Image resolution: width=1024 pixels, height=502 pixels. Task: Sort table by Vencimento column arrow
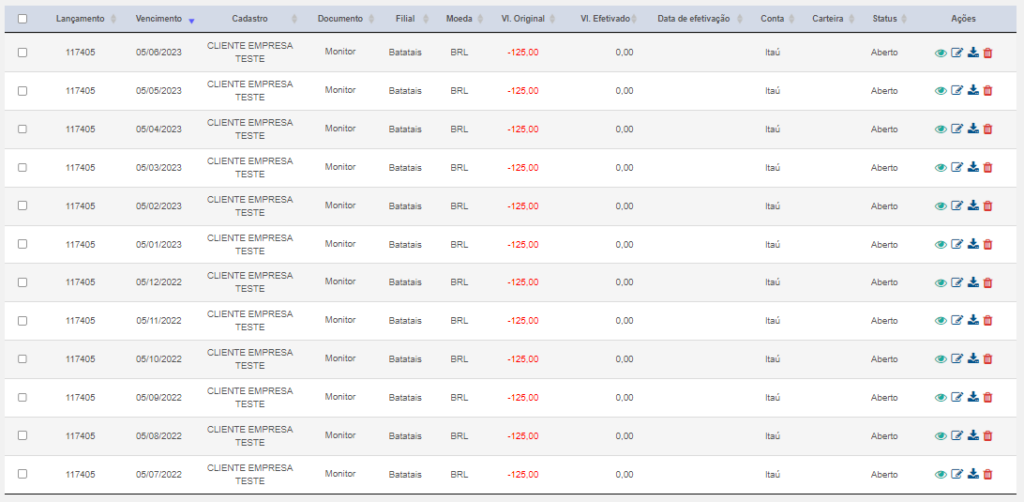tap(191, 20)
